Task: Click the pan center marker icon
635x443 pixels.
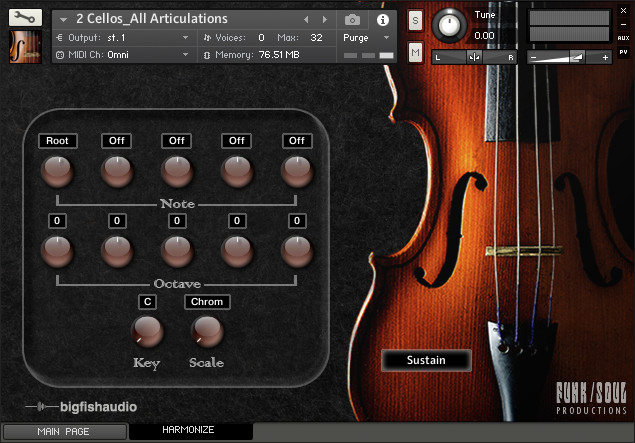Action: (x=474, y=57)
